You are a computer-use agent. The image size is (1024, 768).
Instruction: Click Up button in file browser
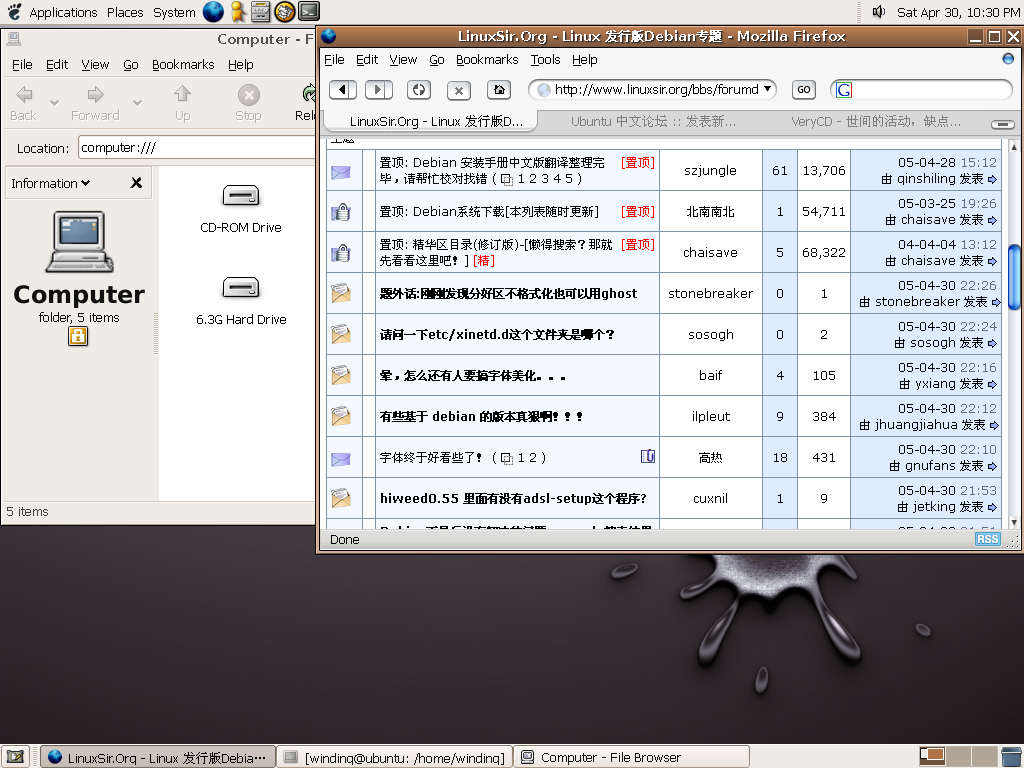(x=182, y=103)
